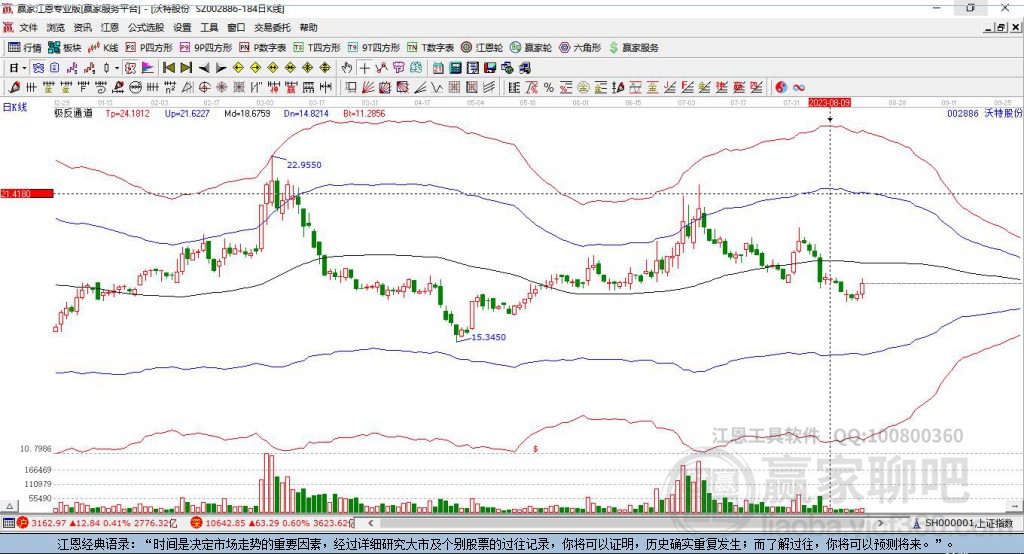The height and width of the screenshot is (554, 1024).
Task: Open the 设置 menu
Action: coord(182,27)
